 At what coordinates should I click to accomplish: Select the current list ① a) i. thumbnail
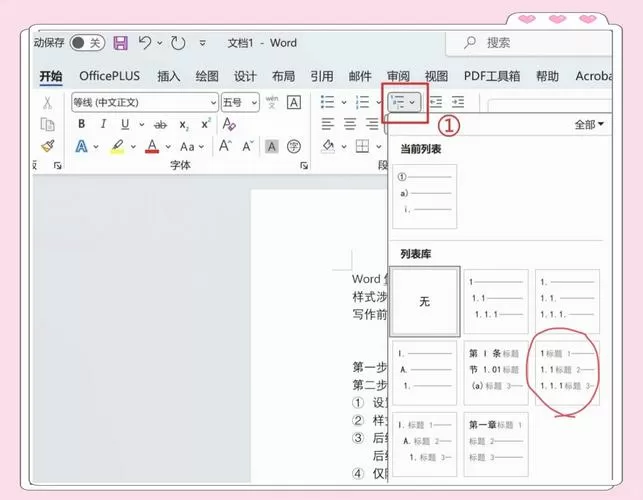[424, 196]
